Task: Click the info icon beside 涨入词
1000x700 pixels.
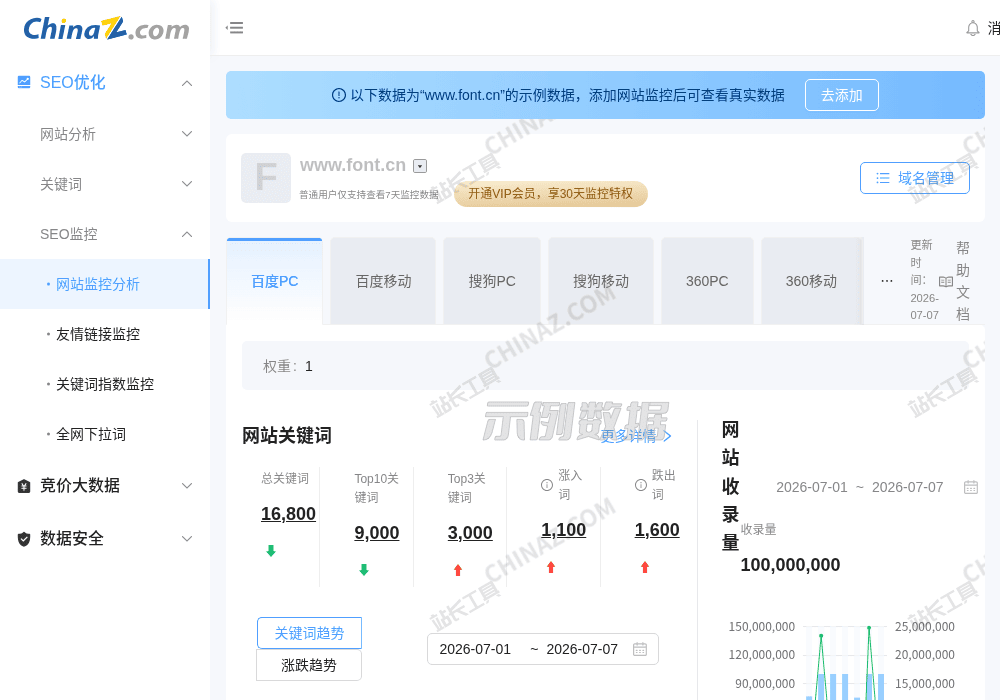Action: pos(547,485)
